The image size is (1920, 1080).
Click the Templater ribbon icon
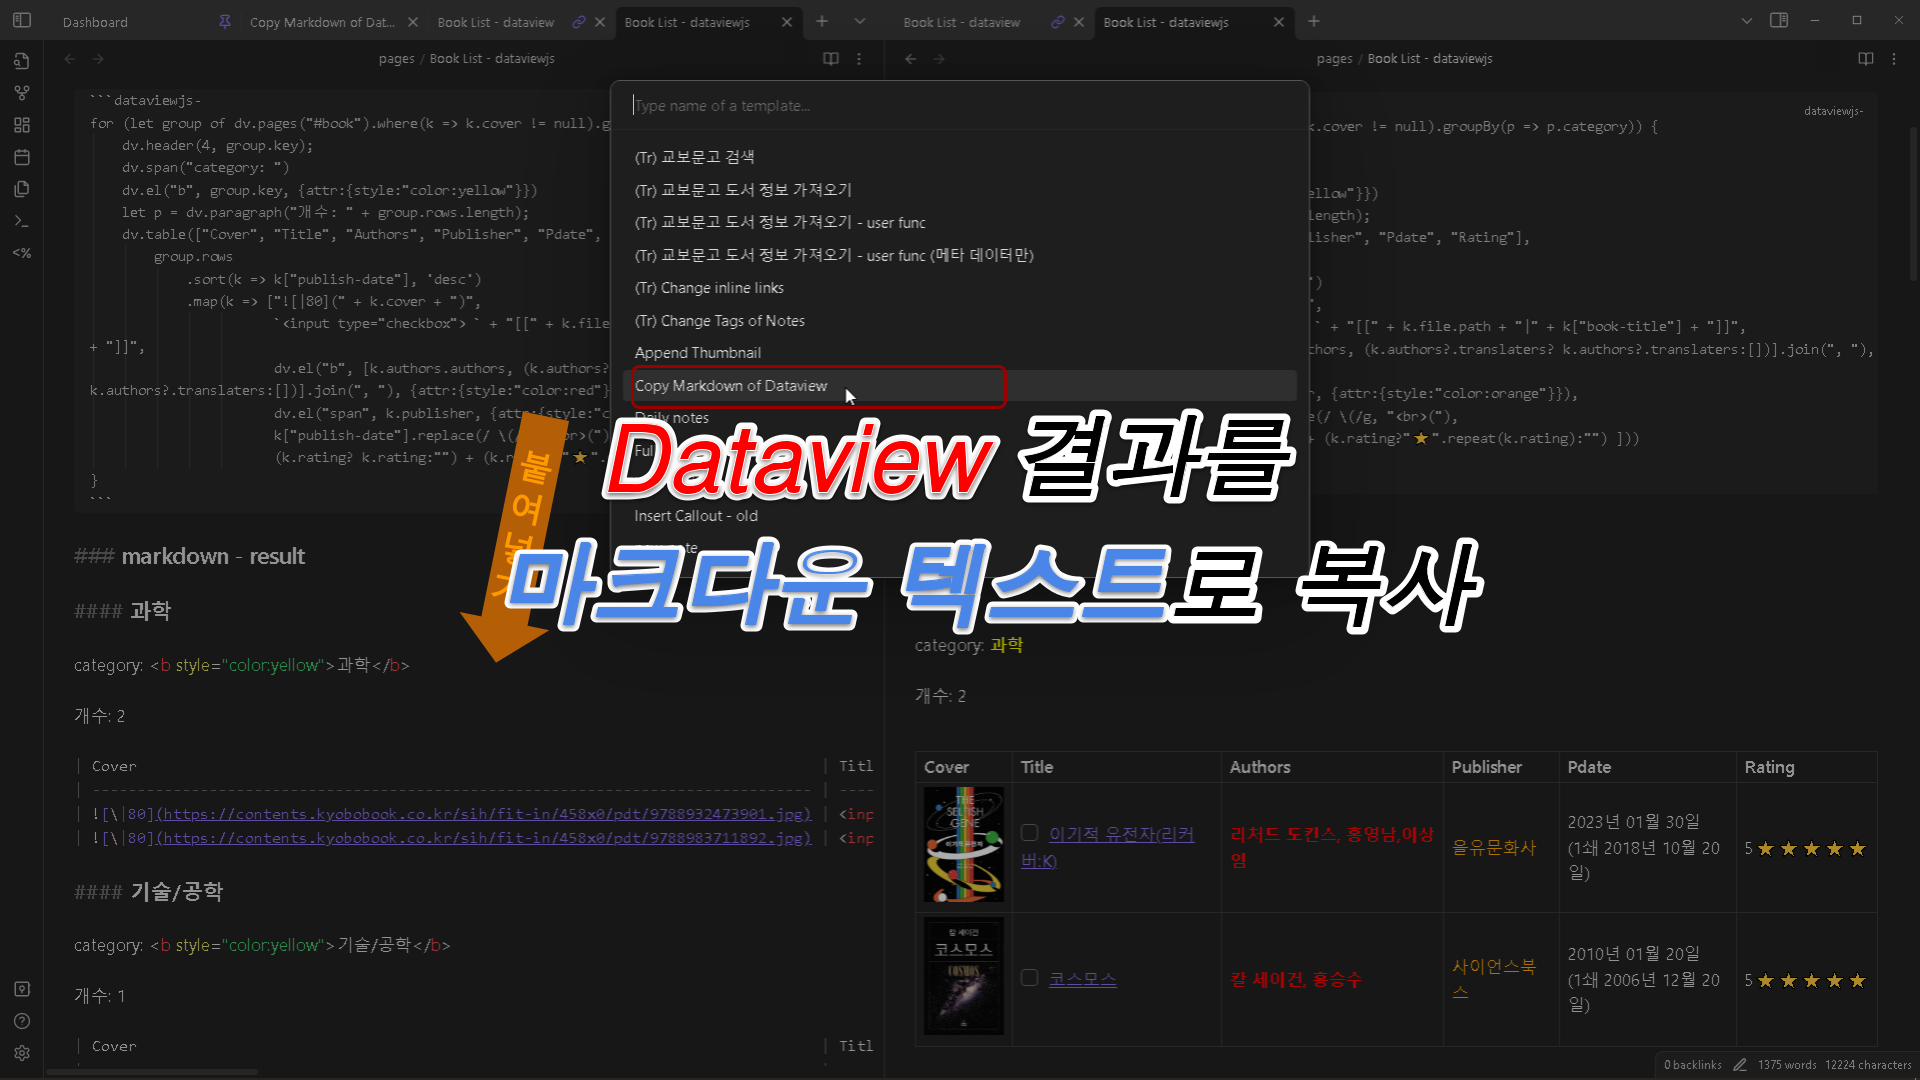coord(22,253)
